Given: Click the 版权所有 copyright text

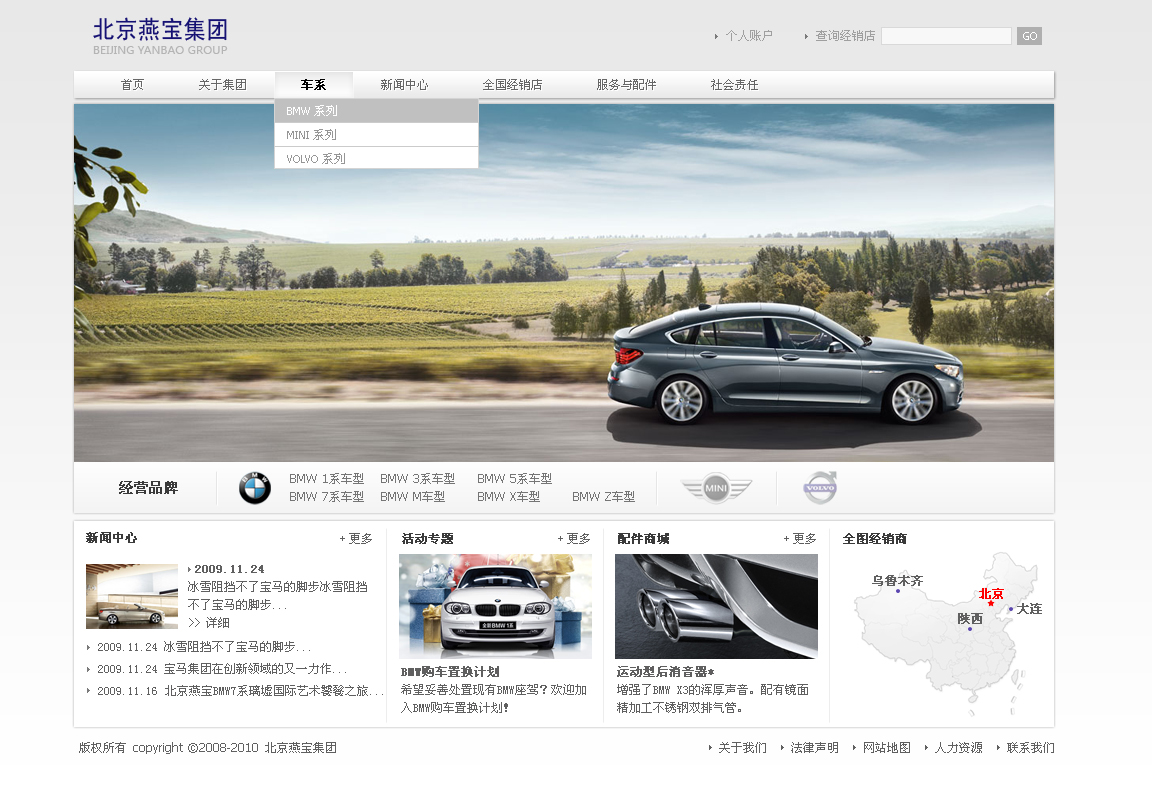Looking at the screenshot, I should pyautogui.click(x=208, y=747).
